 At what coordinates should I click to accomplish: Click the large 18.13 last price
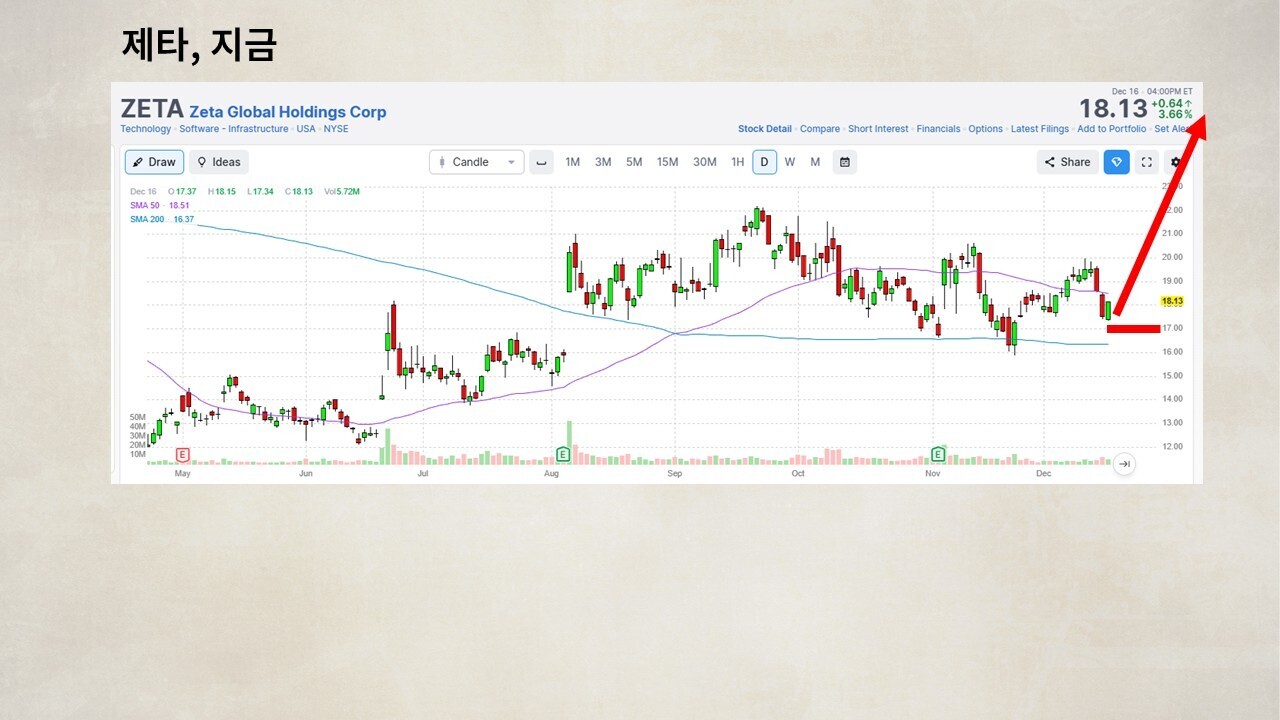tap(1112, 108)
